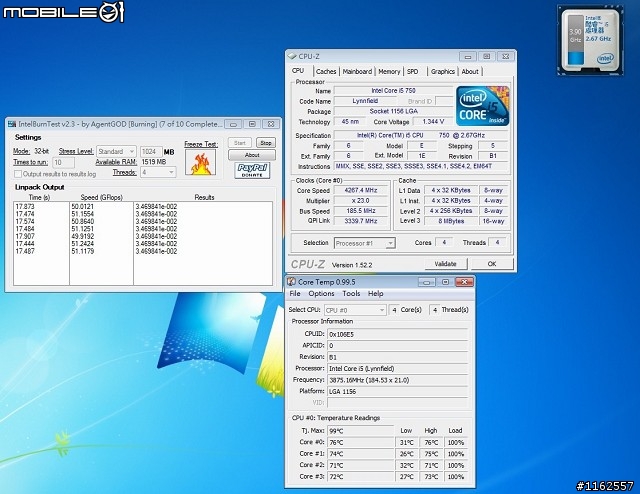Click the Speed (GFlops) column header
Image resolution: width=640 pixels, height=494 pixels.
(101, 197)
